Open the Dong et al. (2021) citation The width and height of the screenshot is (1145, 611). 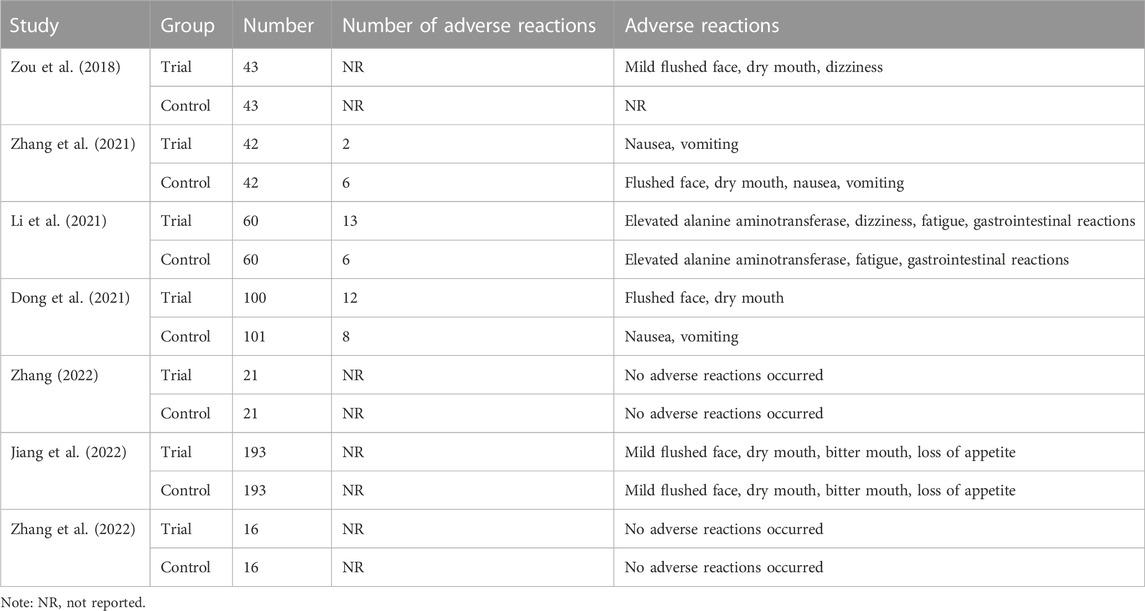[x=70, y=298]
